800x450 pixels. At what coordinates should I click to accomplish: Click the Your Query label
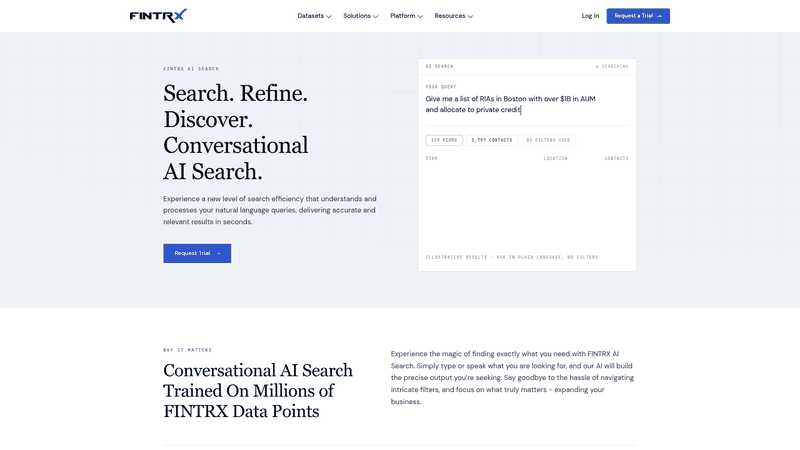tap(441, 87)
